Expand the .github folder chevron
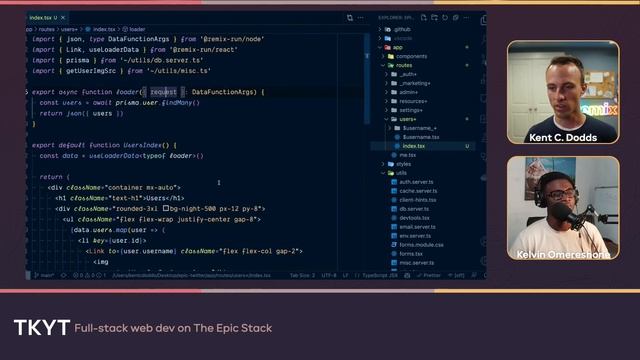This screenshot has height=360, width=640. (x=380, y=29)
